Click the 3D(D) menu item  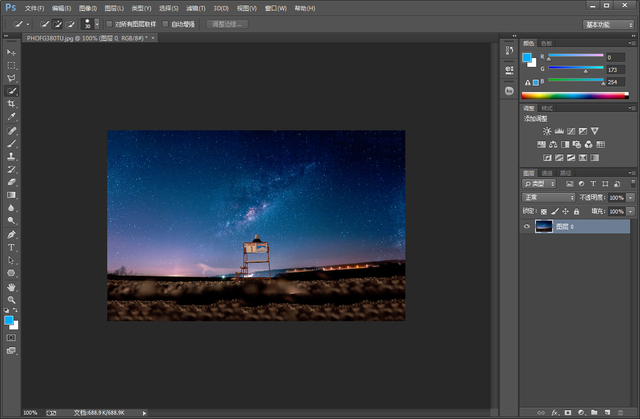coord(221,8)
